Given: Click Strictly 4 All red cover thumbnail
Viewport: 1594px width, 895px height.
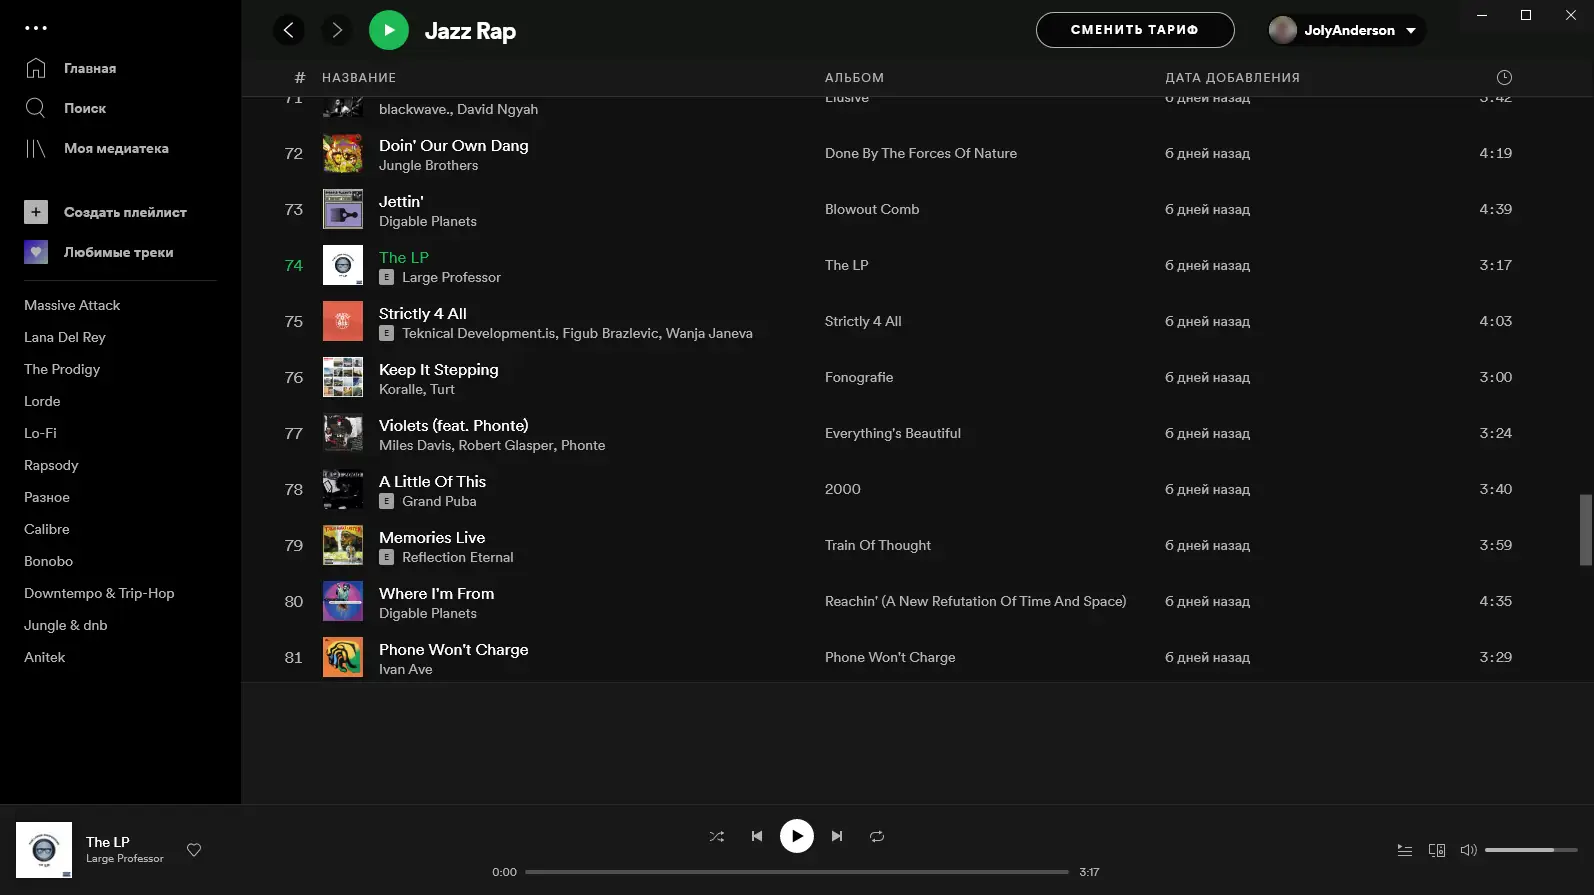Looking at the screenshot, I should [x=343, y=321].
